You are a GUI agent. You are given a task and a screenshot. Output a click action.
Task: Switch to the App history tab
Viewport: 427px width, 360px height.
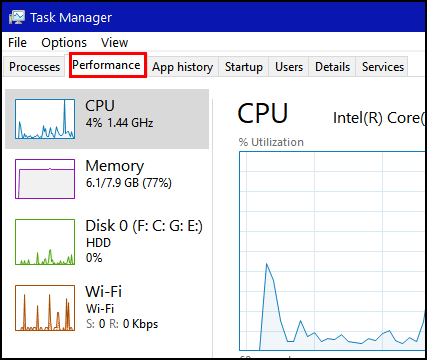click(x=182, y=67)
